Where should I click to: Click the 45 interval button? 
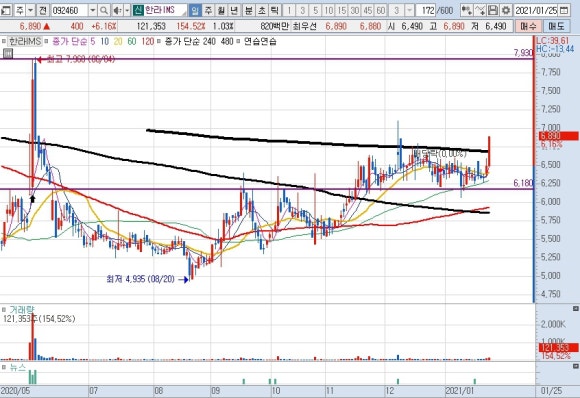click(x=367, y=10)
